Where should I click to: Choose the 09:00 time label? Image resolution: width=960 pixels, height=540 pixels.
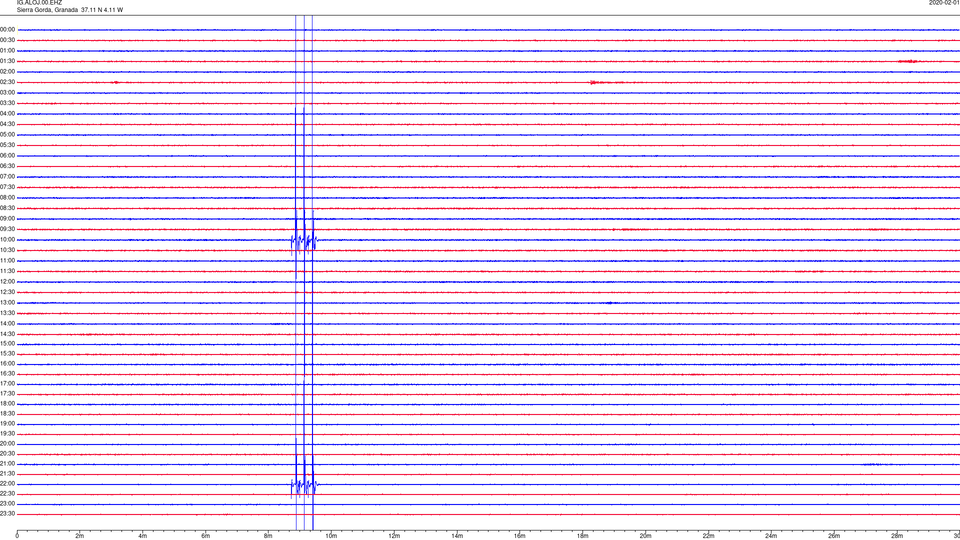pyautogui.click(x=7, y=219)
